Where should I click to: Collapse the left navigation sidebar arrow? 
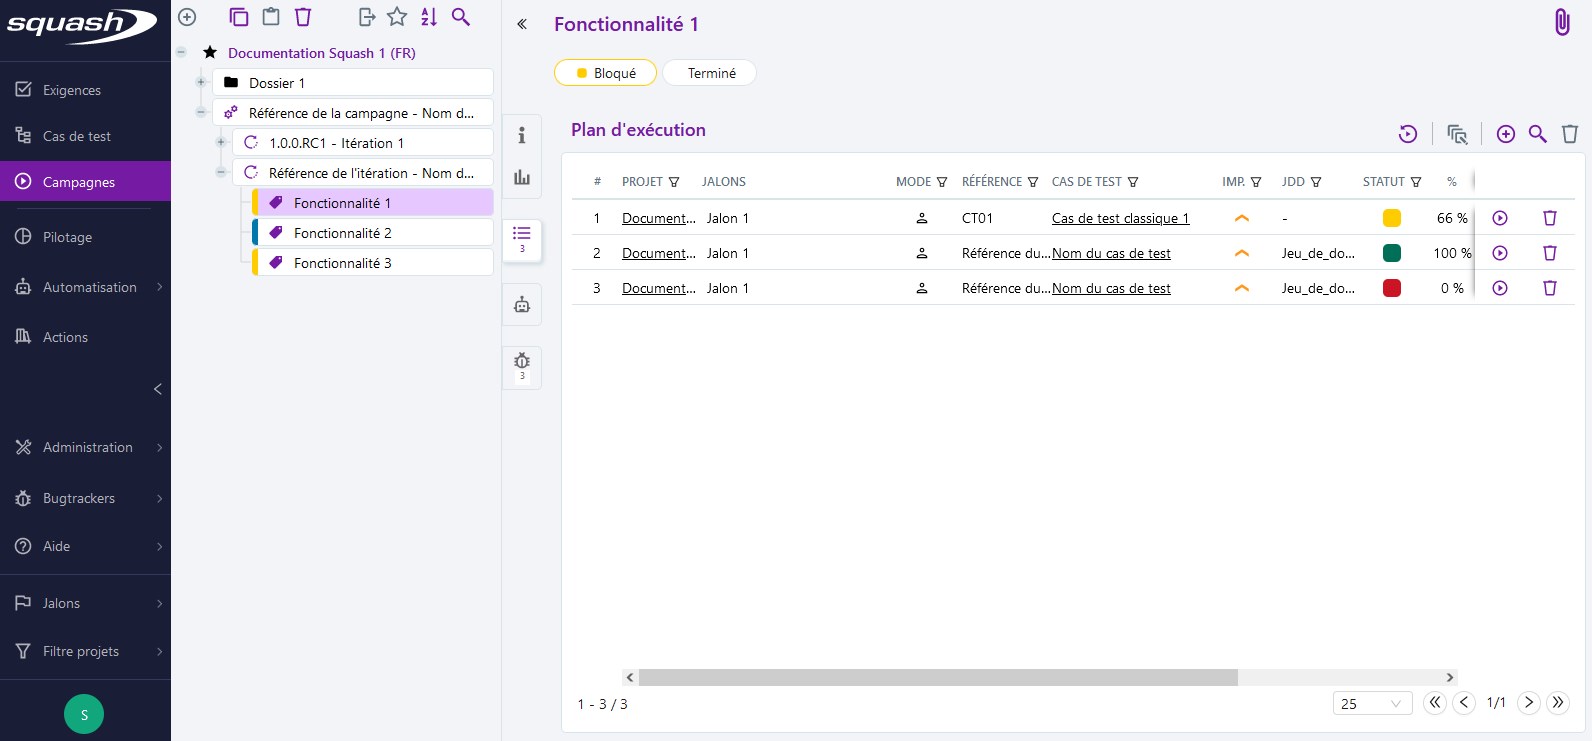[x=157, y=389]
